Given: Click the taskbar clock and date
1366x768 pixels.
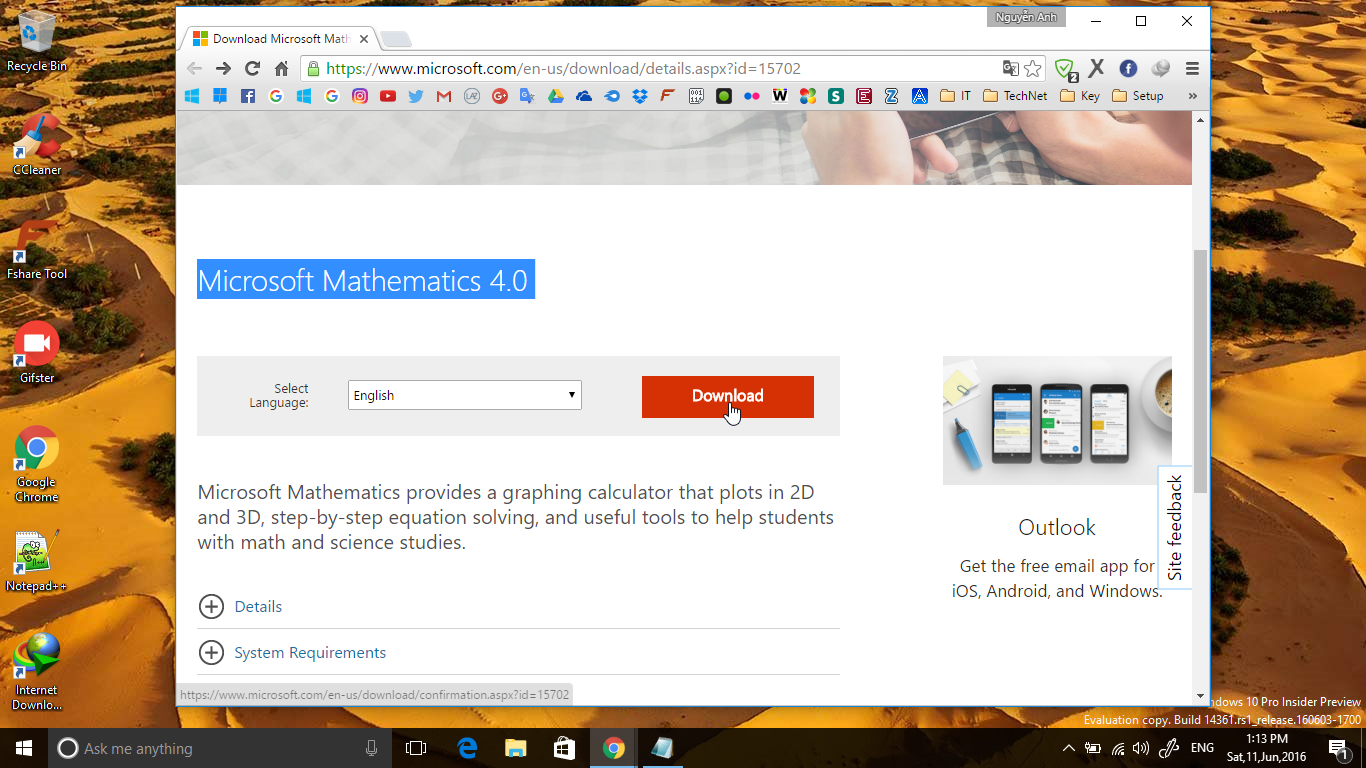Looking at the screenshot, I should coord(1267,748).
